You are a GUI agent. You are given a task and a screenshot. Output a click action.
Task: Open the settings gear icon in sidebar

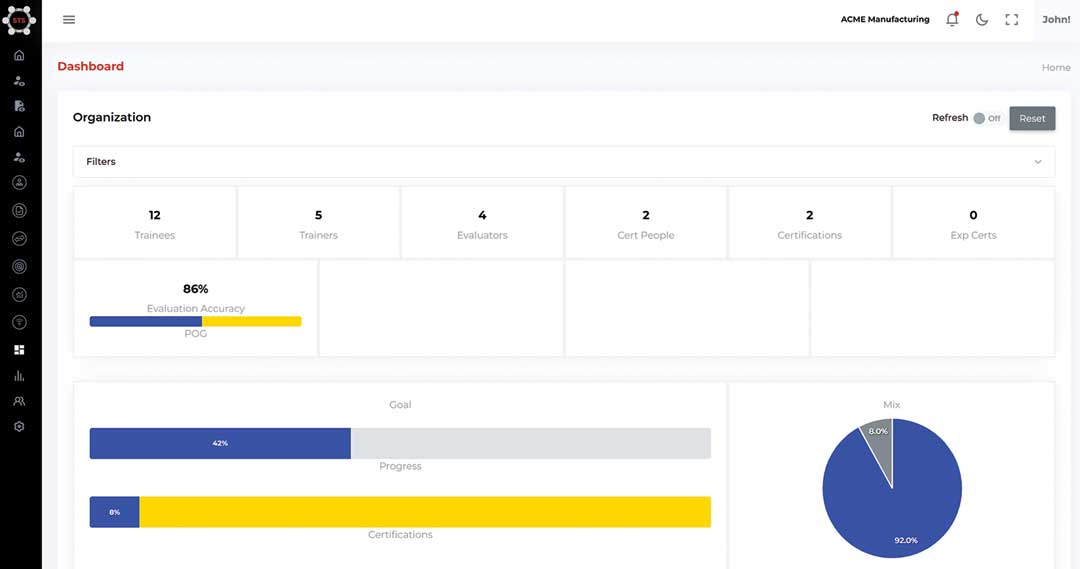point(19,427)
